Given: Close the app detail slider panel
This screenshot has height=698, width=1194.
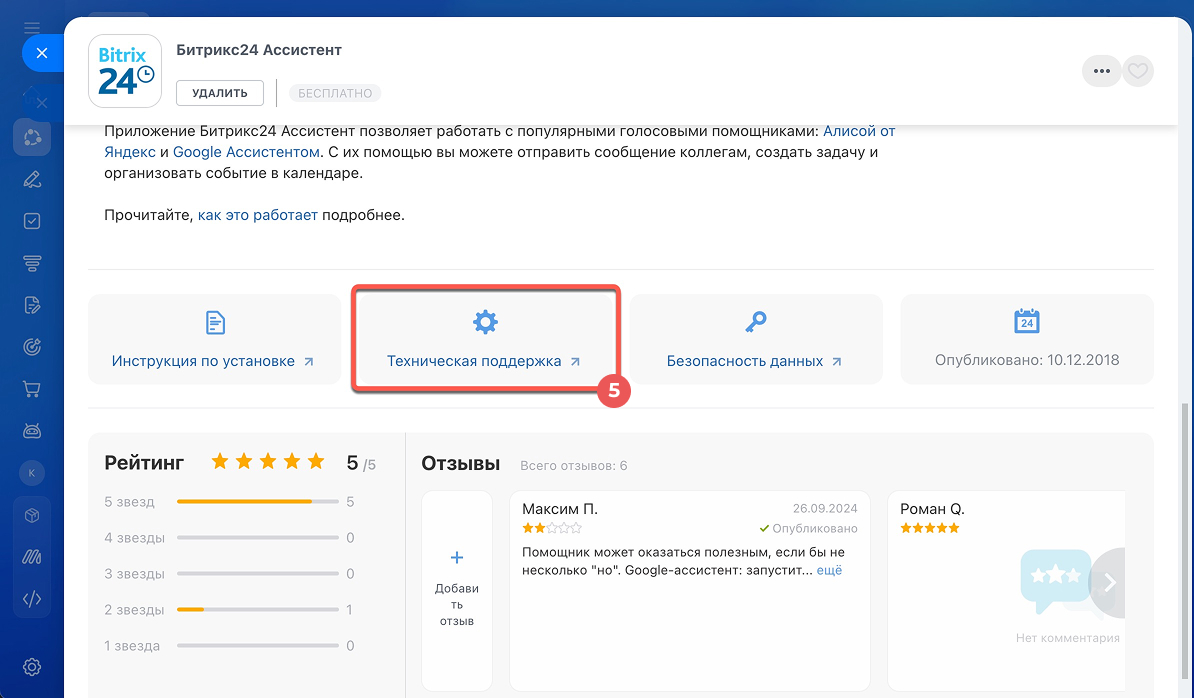Looking at the screenshot, I should (x=42, y=53).
